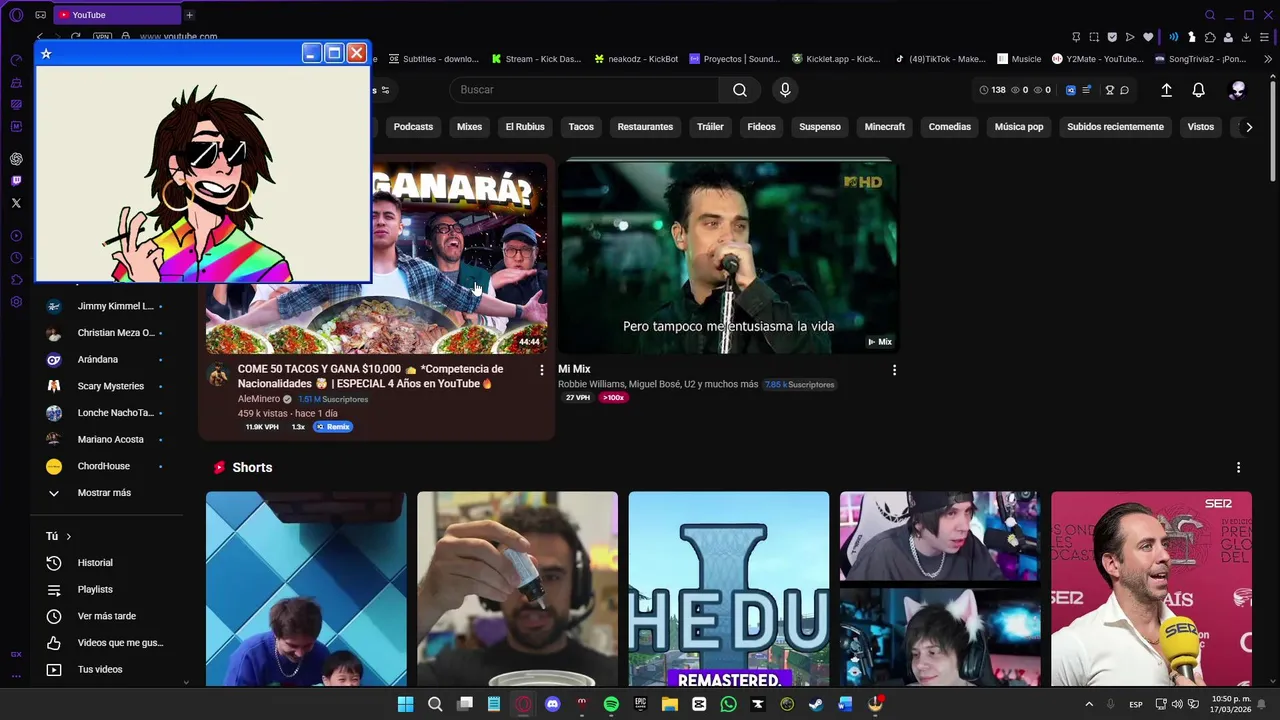Open WhatsApp from the taskbar
The image size is (1280, 720).
click(x=728, y=704)
